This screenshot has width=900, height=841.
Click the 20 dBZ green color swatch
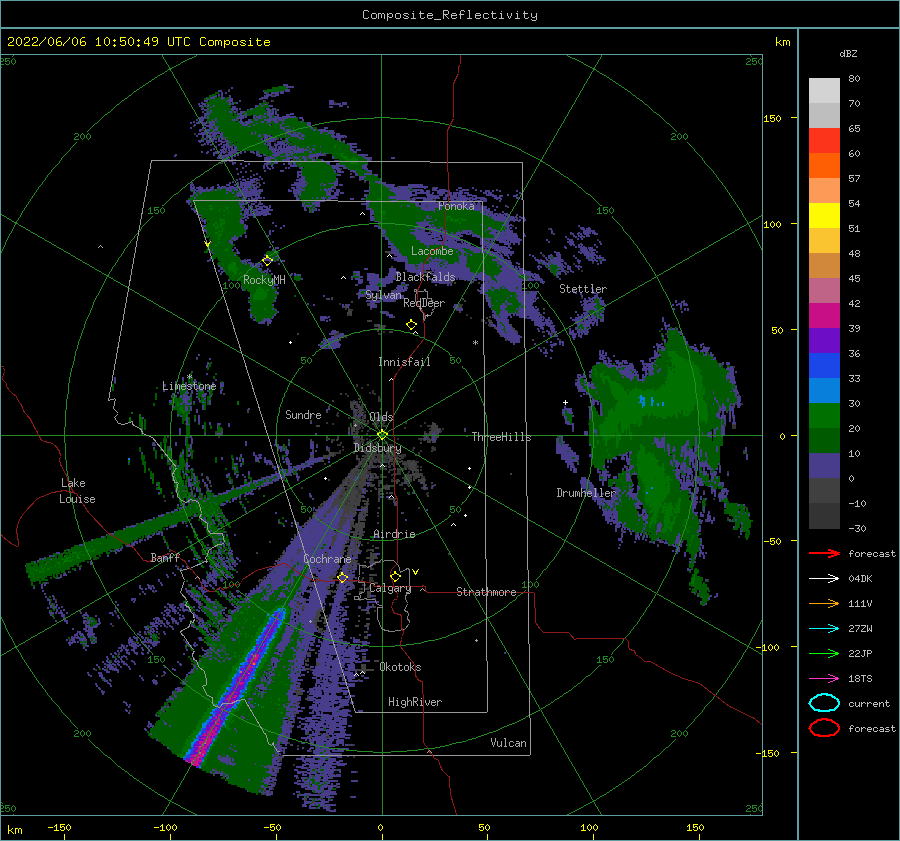pos(824,415)
